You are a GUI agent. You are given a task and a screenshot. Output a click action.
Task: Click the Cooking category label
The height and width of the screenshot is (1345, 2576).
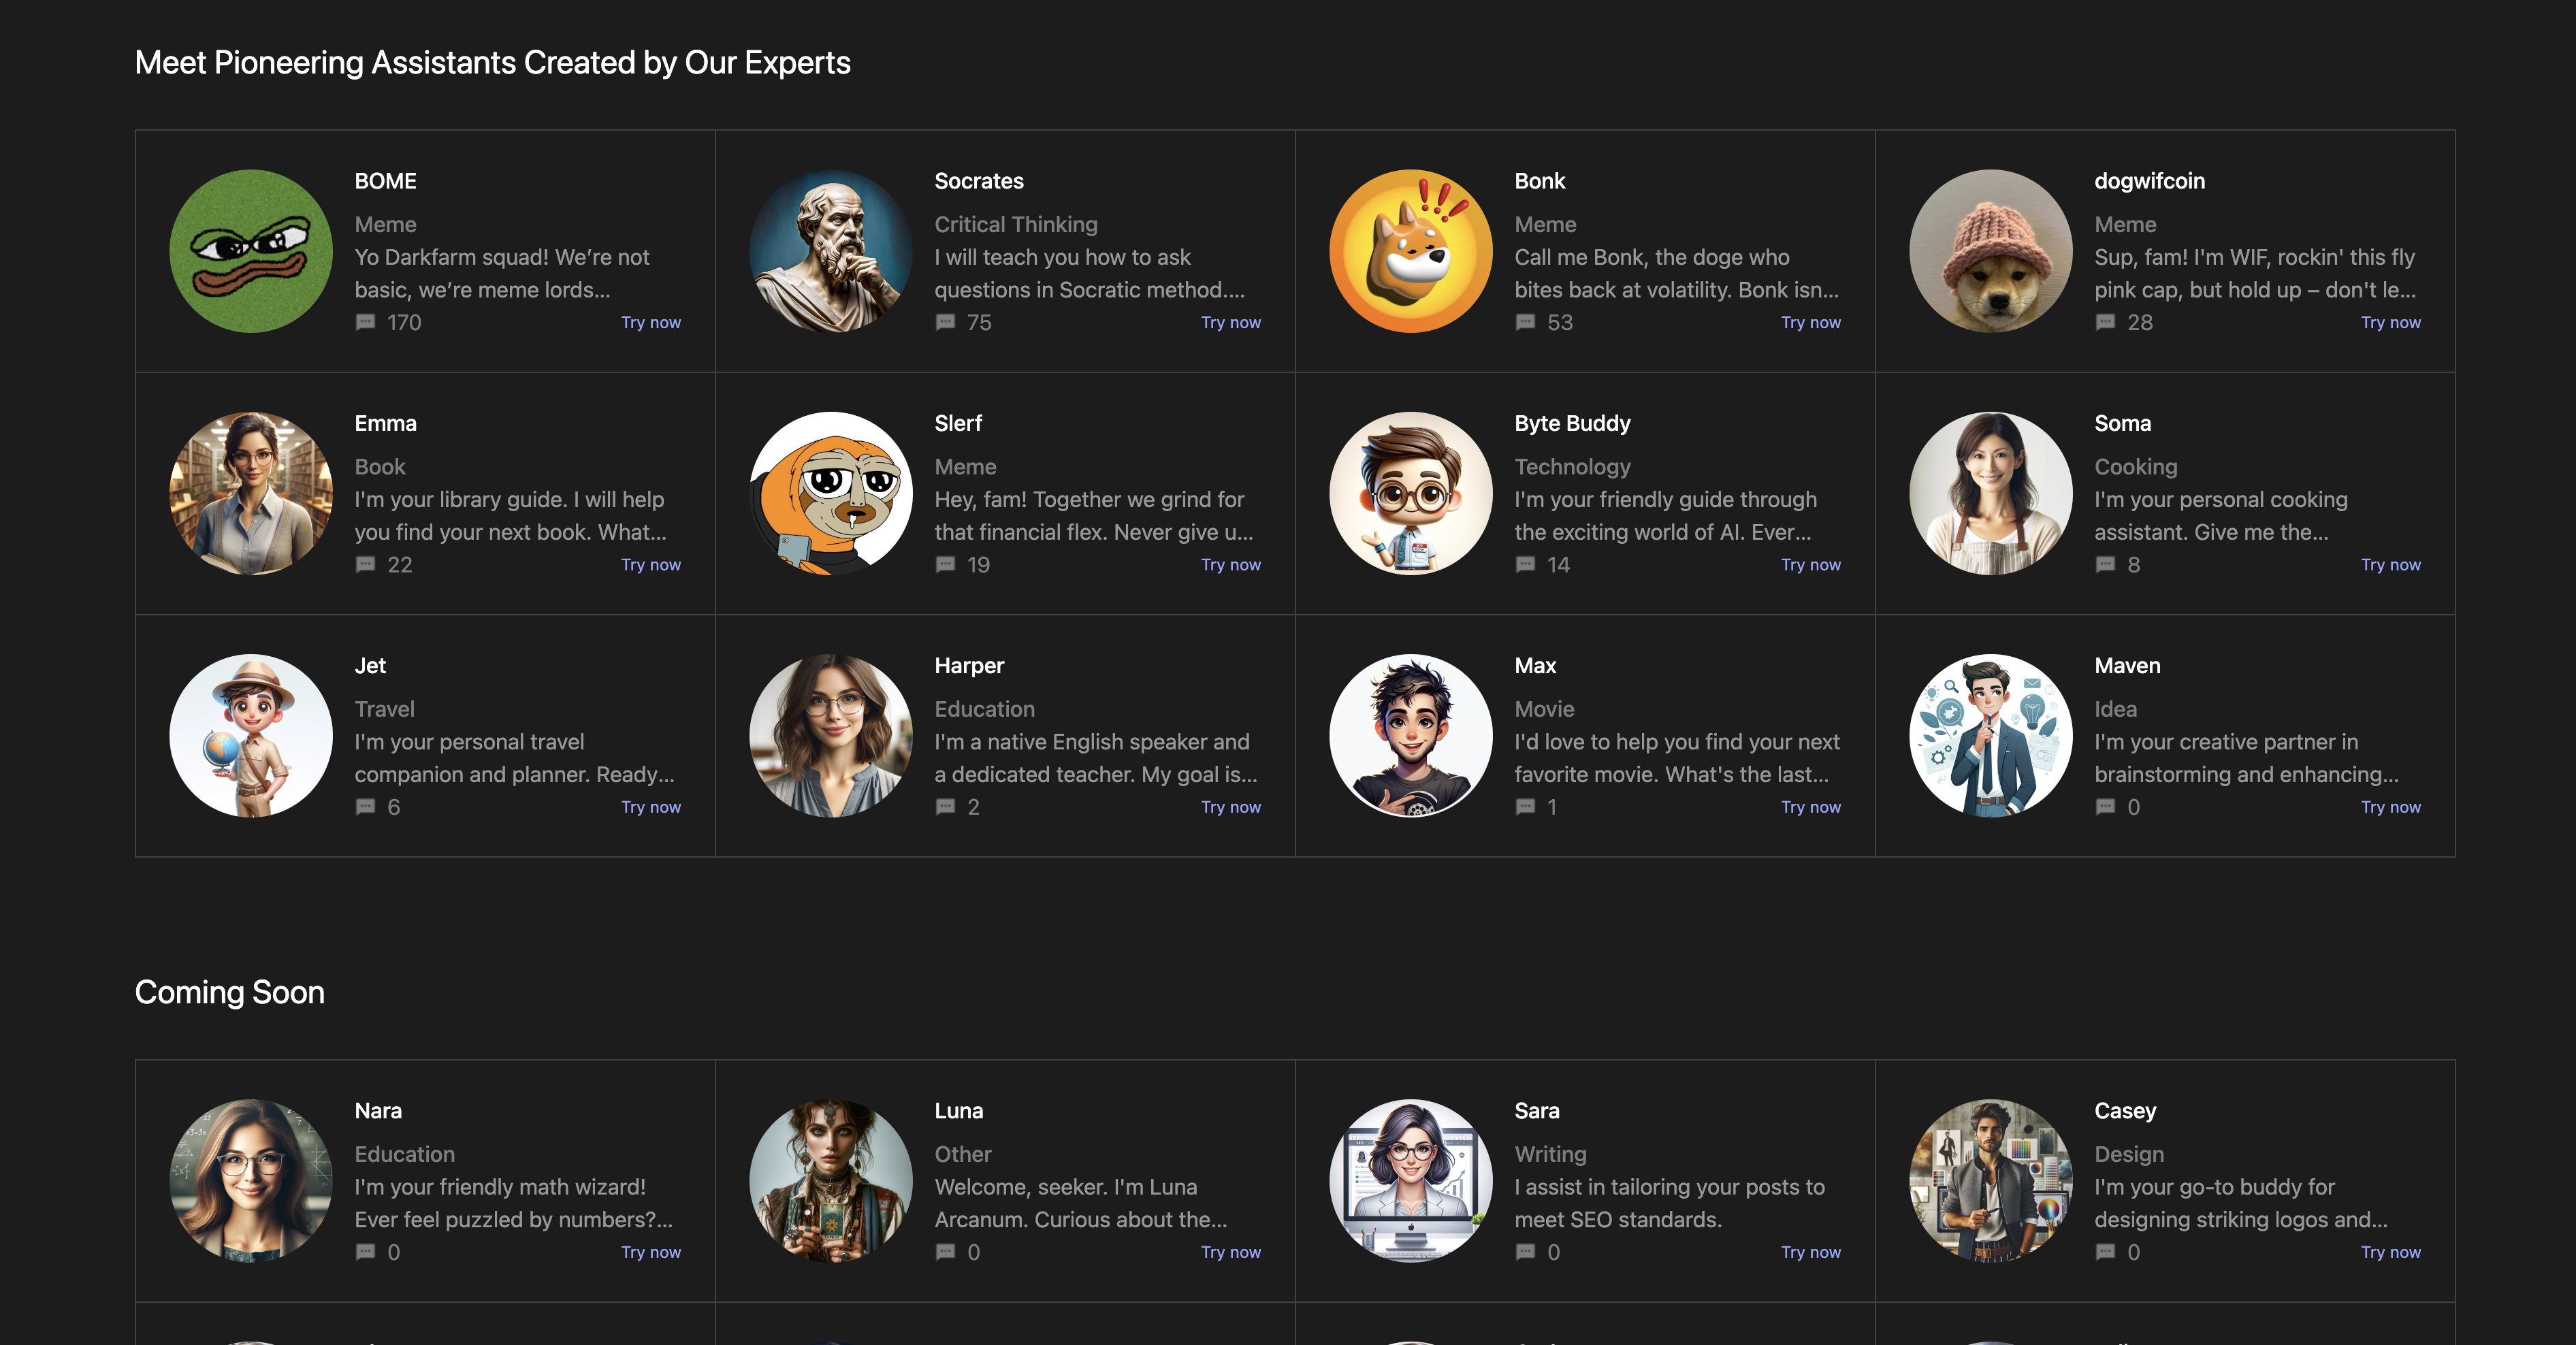click(x=2136, y=467)
